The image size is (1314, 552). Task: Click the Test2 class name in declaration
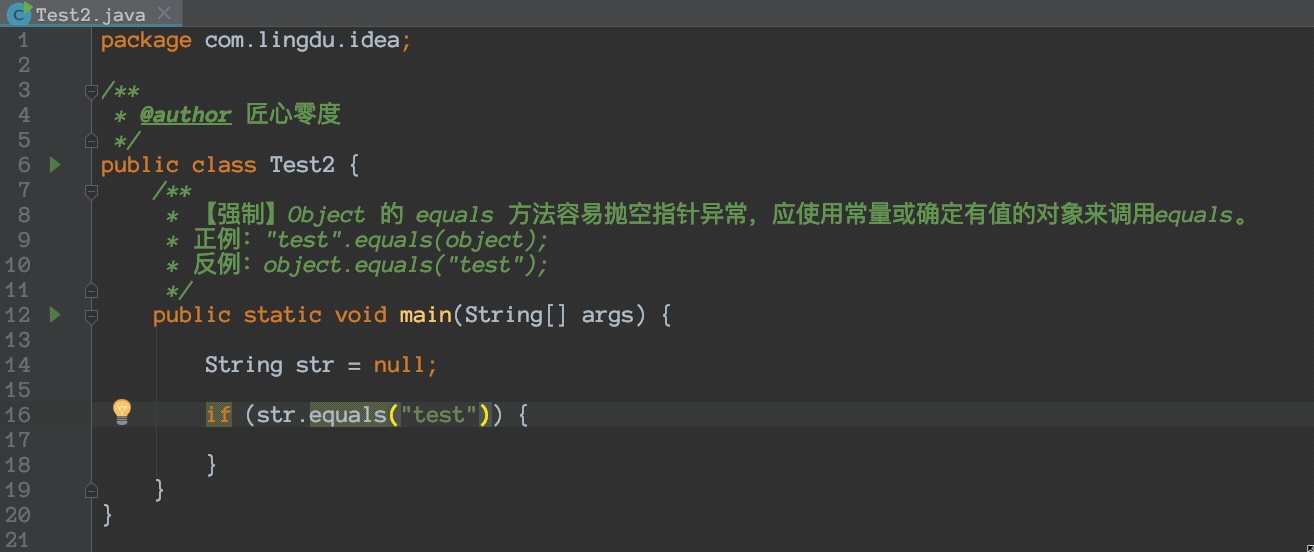coord(302,165)
